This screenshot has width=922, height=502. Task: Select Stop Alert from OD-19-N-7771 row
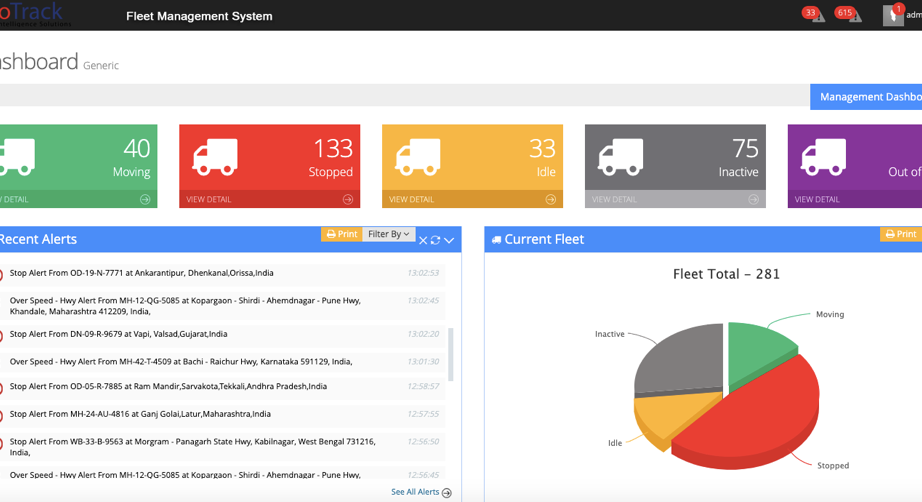pos(222,273)
